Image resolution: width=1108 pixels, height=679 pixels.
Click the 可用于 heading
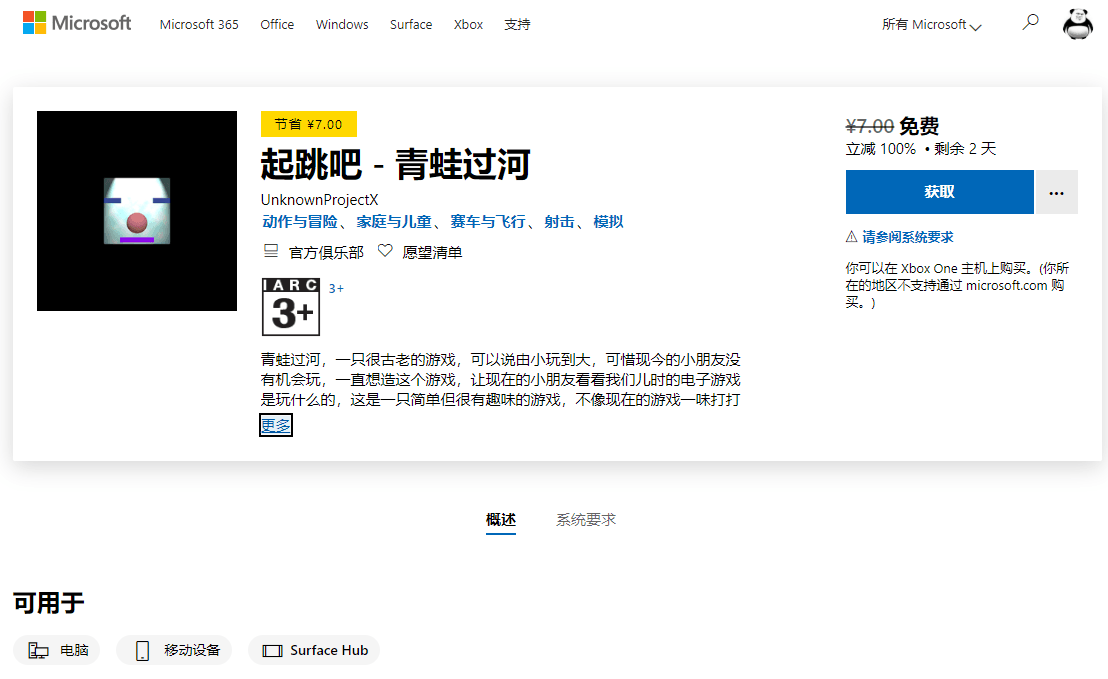(x=49, y=603)
